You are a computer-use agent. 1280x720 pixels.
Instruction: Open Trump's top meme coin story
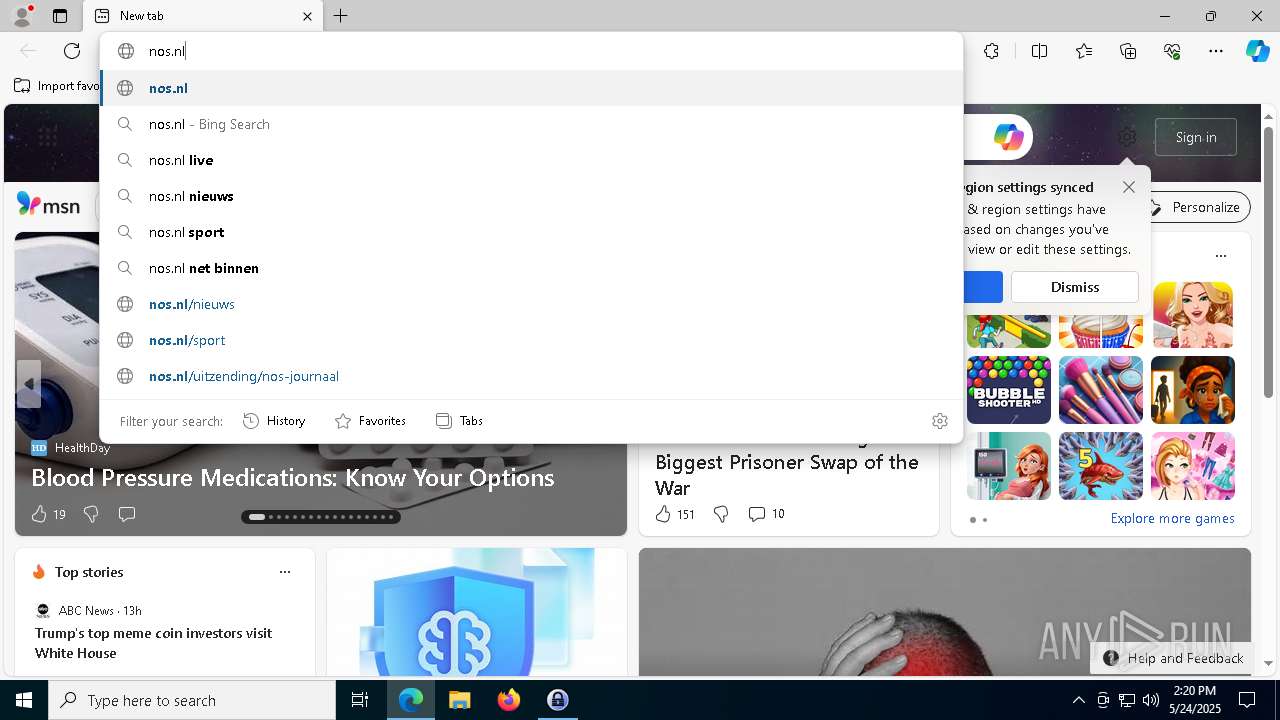[x=153, y=643]
